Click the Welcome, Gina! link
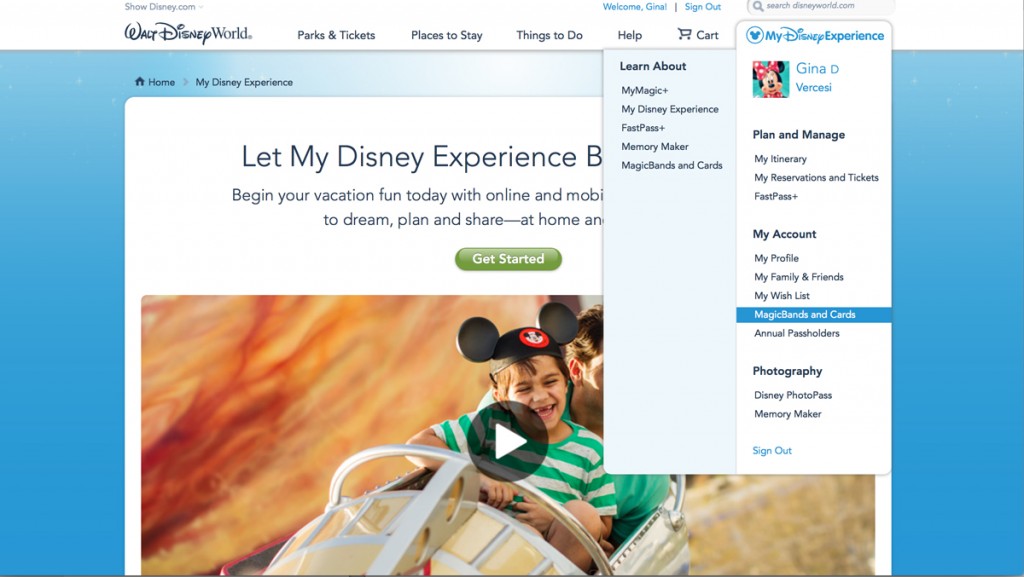This screenshot has width=1024, height=577. 635,7
